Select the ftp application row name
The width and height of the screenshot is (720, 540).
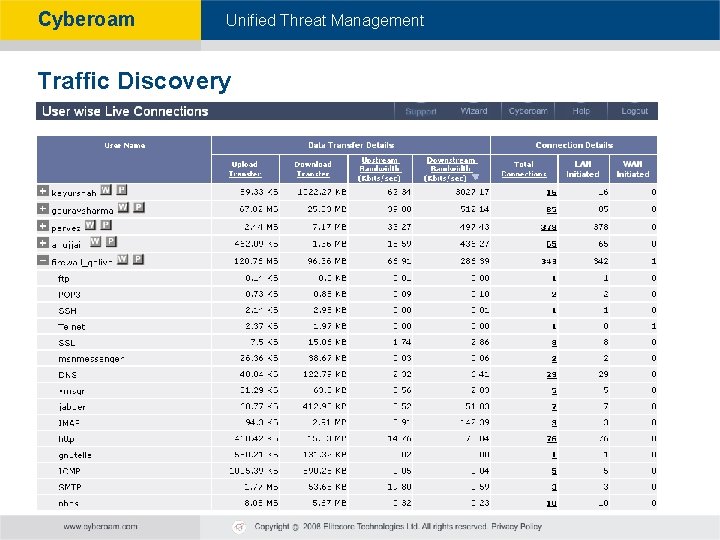(x=63, y=278)
